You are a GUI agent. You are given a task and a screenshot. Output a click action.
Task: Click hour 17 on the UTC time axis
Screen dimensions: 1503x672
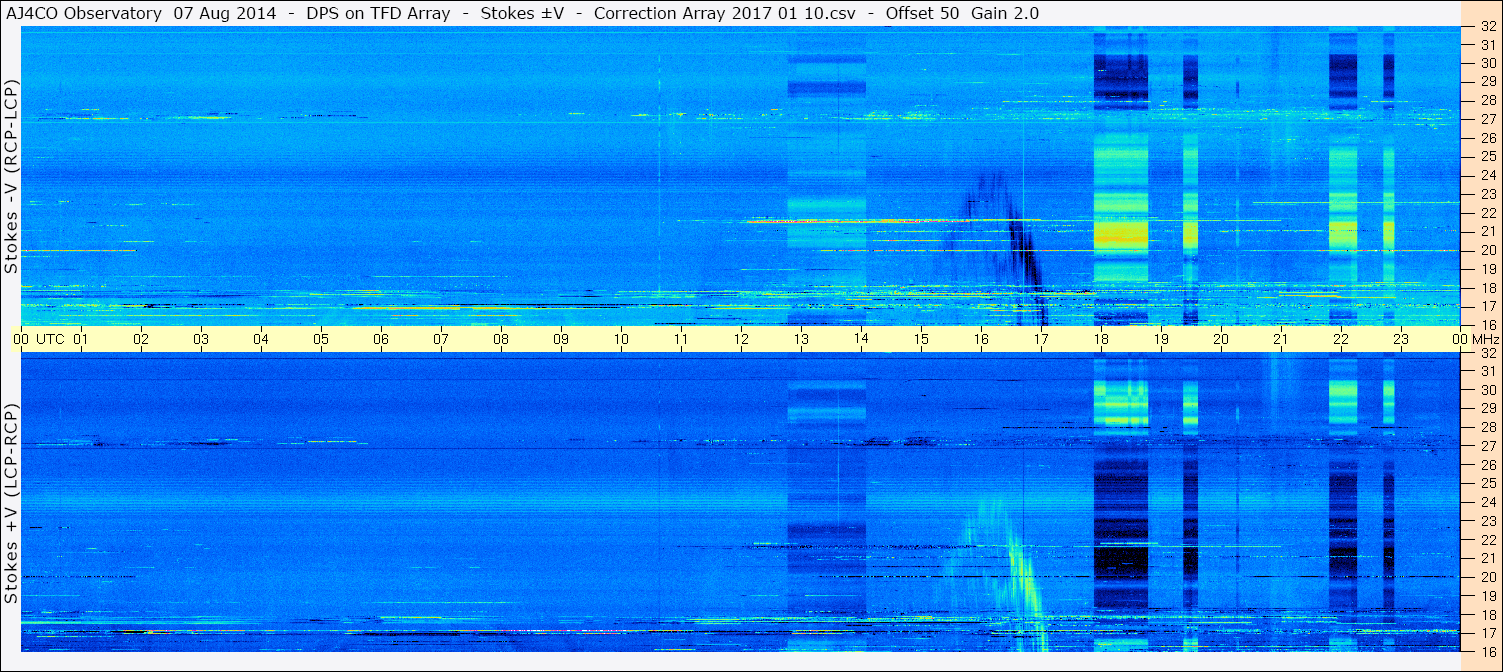click(1041, 339)
